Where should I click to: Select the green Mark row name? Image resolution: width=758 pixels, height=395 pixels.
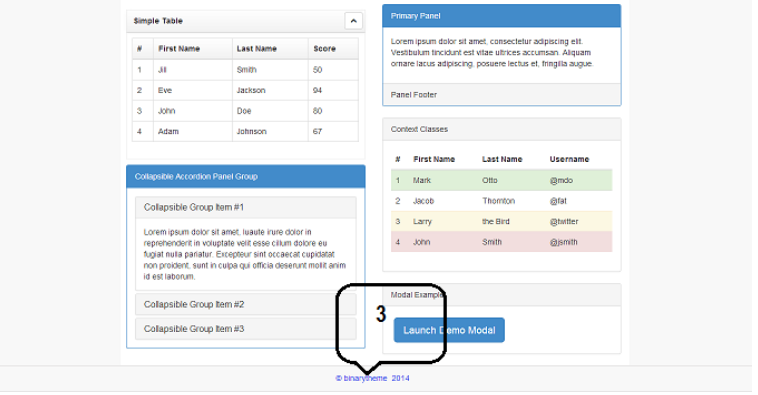click(422, 180)
